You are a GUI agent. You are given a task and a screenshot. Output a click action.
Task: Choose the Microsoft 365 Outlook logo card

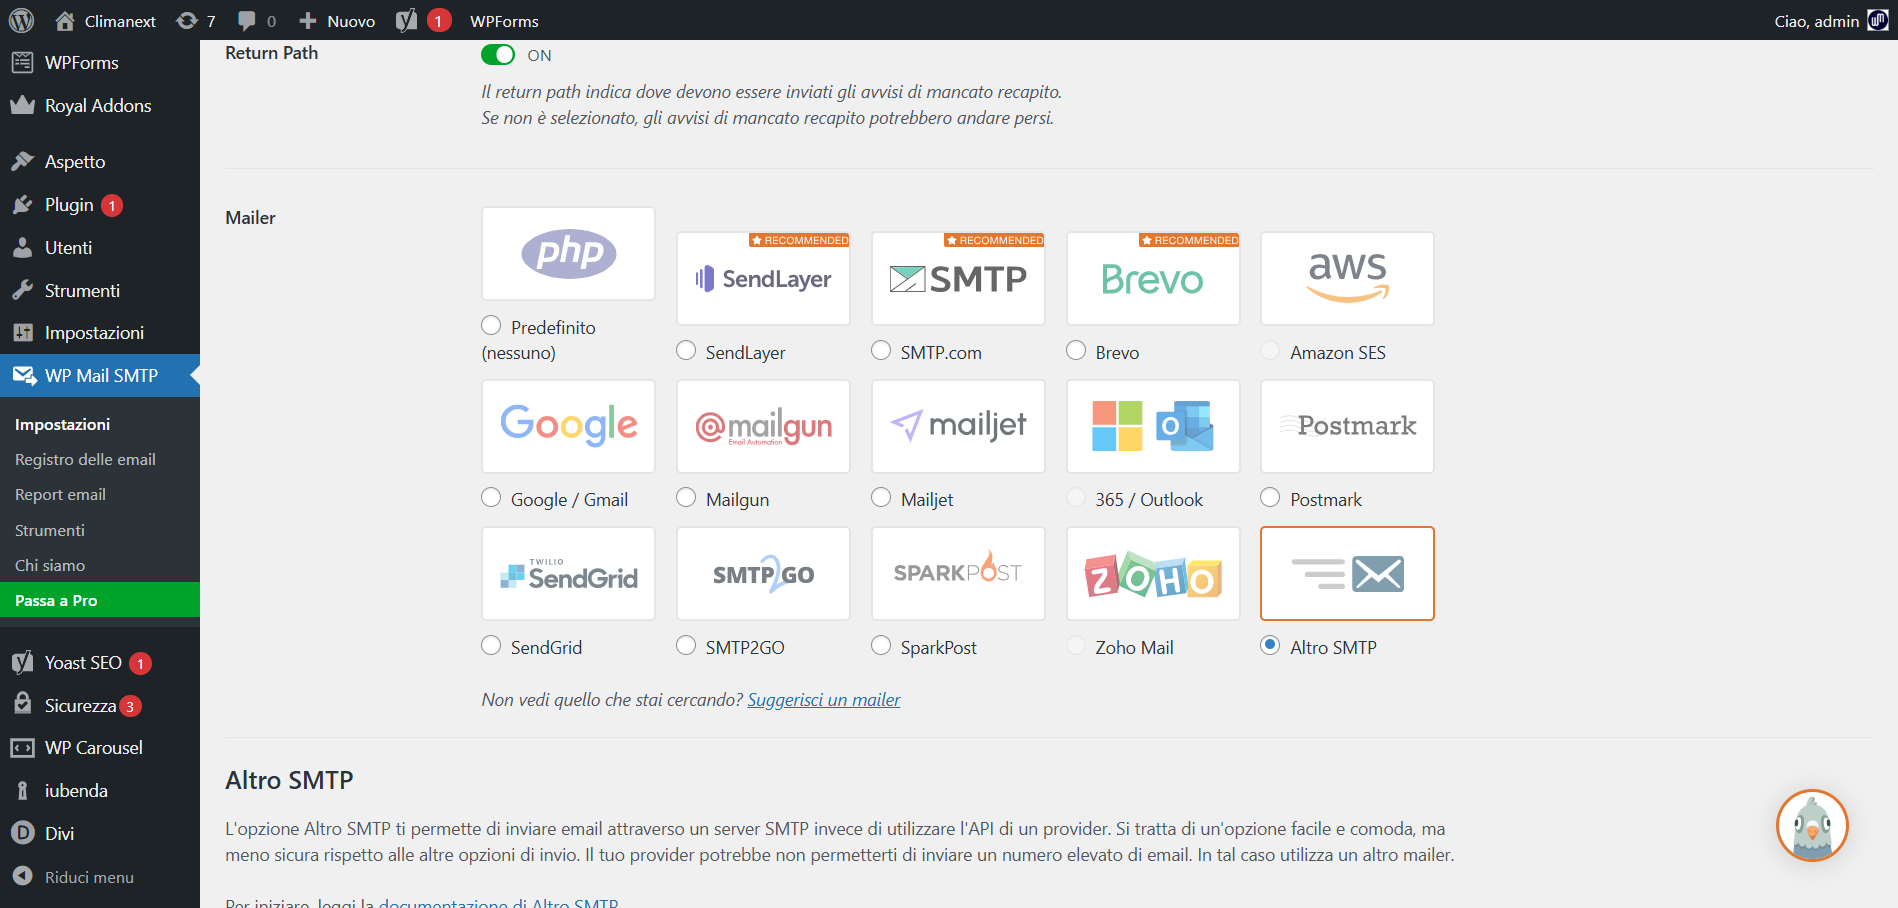(x=1153, y=426)
